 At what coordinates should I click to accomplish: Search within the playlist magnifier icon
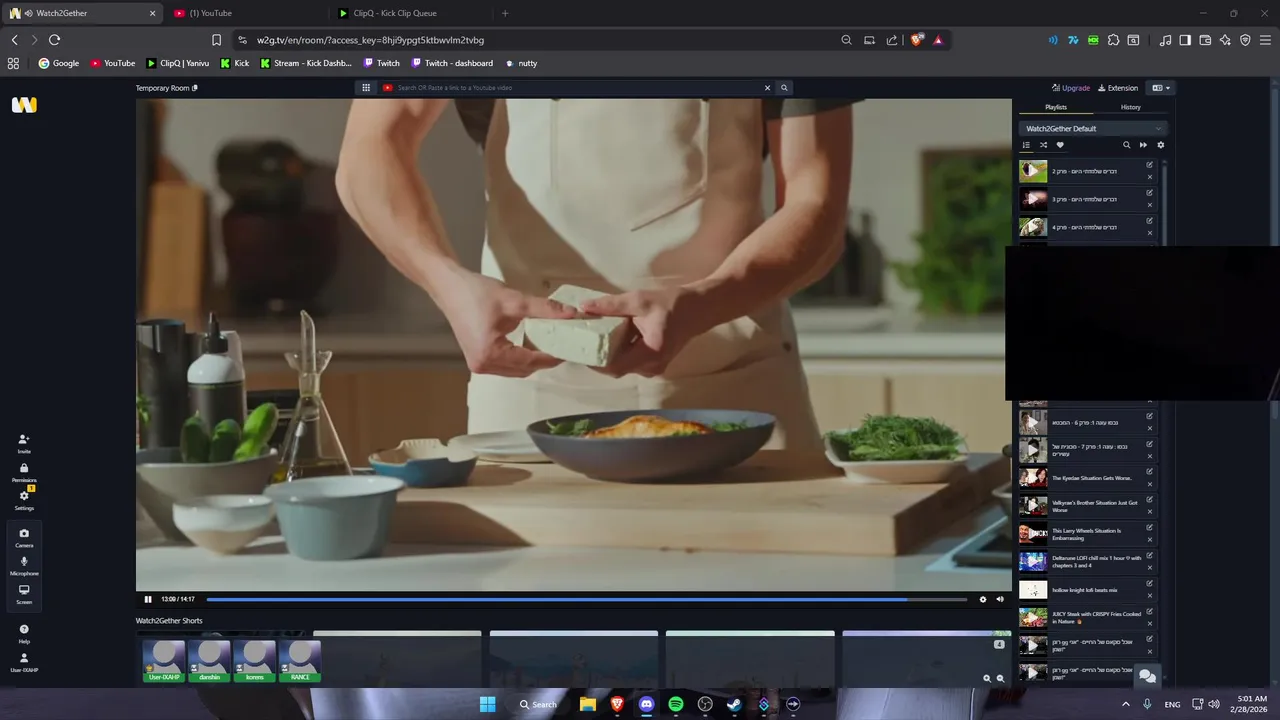pyautogui.click(x=1126, y=145)
